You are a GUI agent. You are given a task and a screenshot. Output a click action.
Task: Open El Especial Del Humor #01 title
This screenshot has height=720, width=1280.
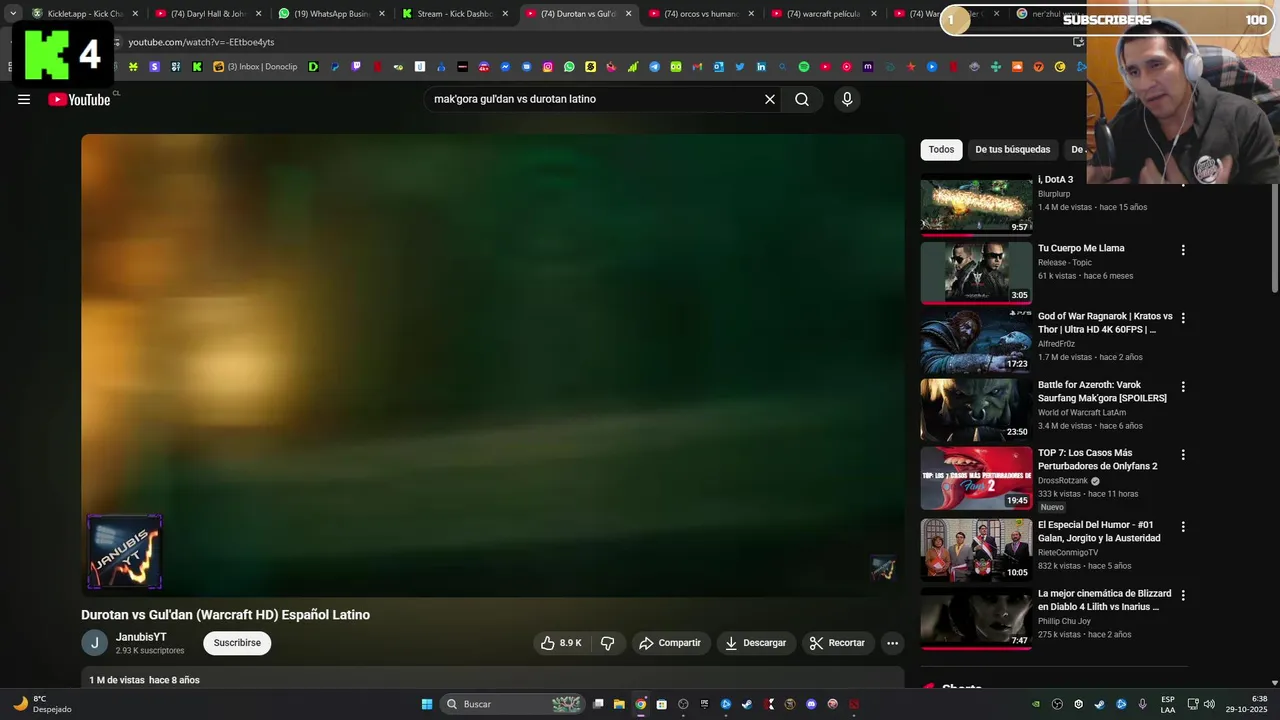pyautogui.click(x=1099, y=531)
